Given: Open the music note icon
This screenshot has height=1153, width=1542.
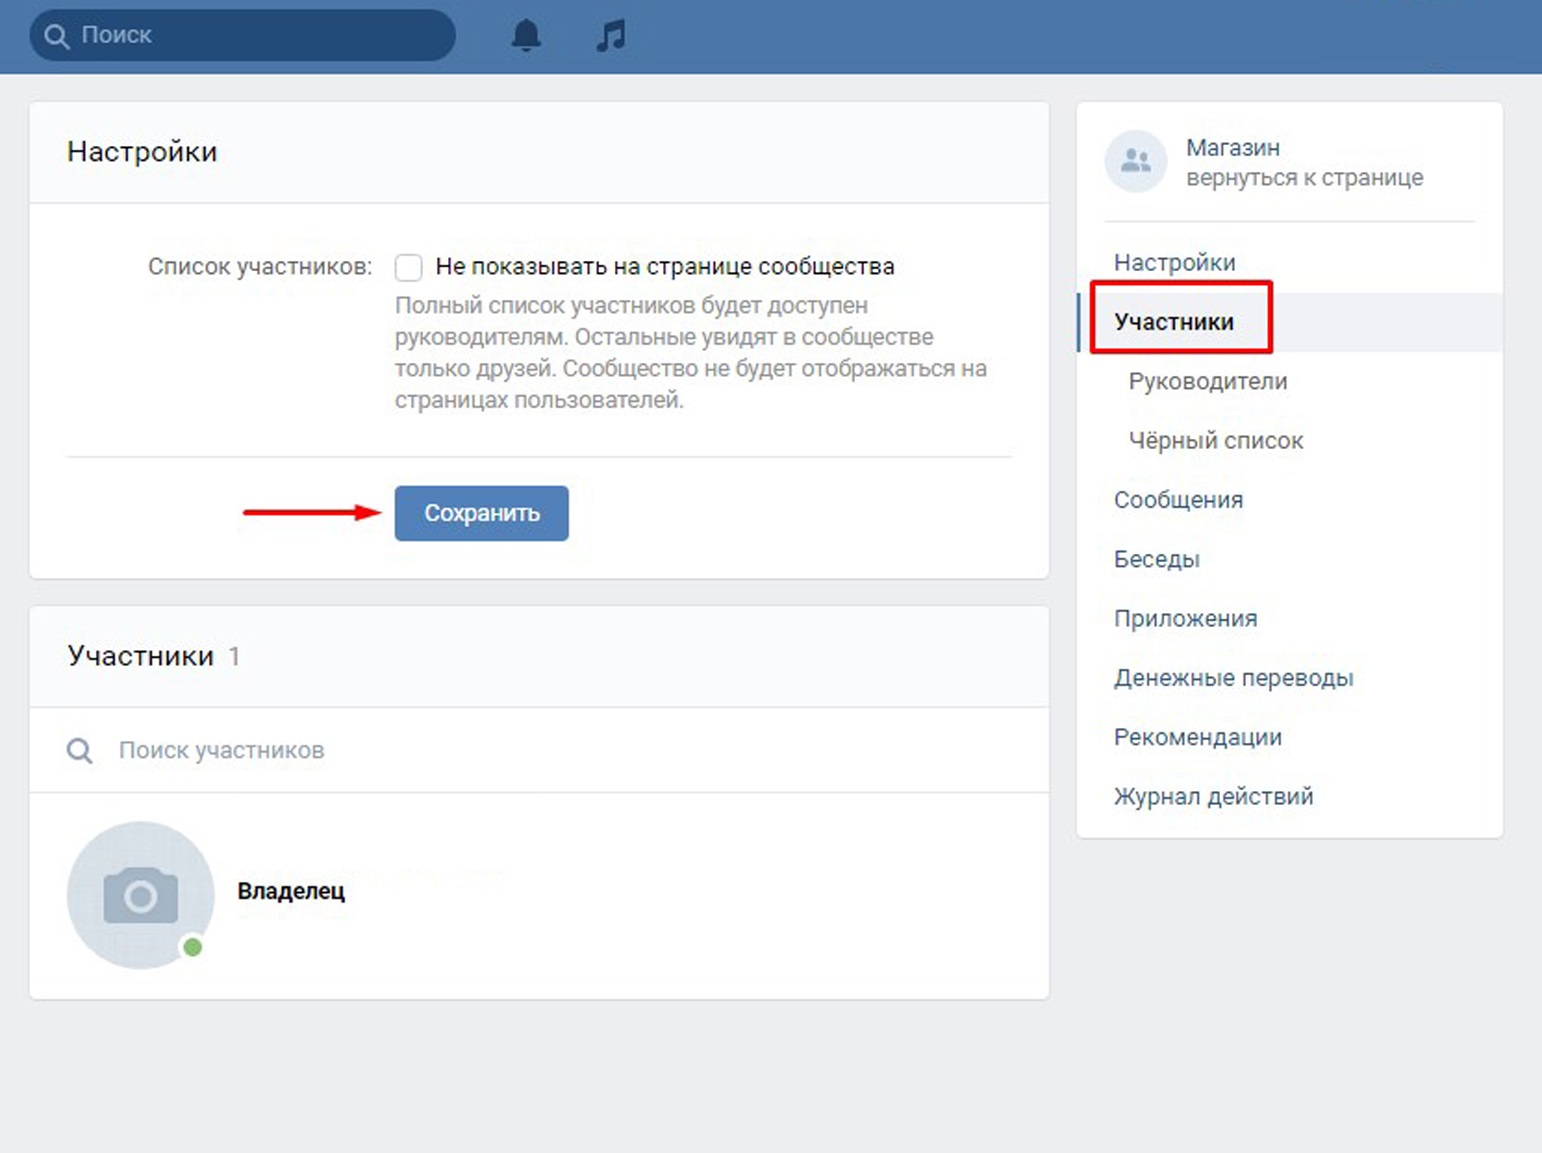Looking at the screenshot, I should (610, 35).
